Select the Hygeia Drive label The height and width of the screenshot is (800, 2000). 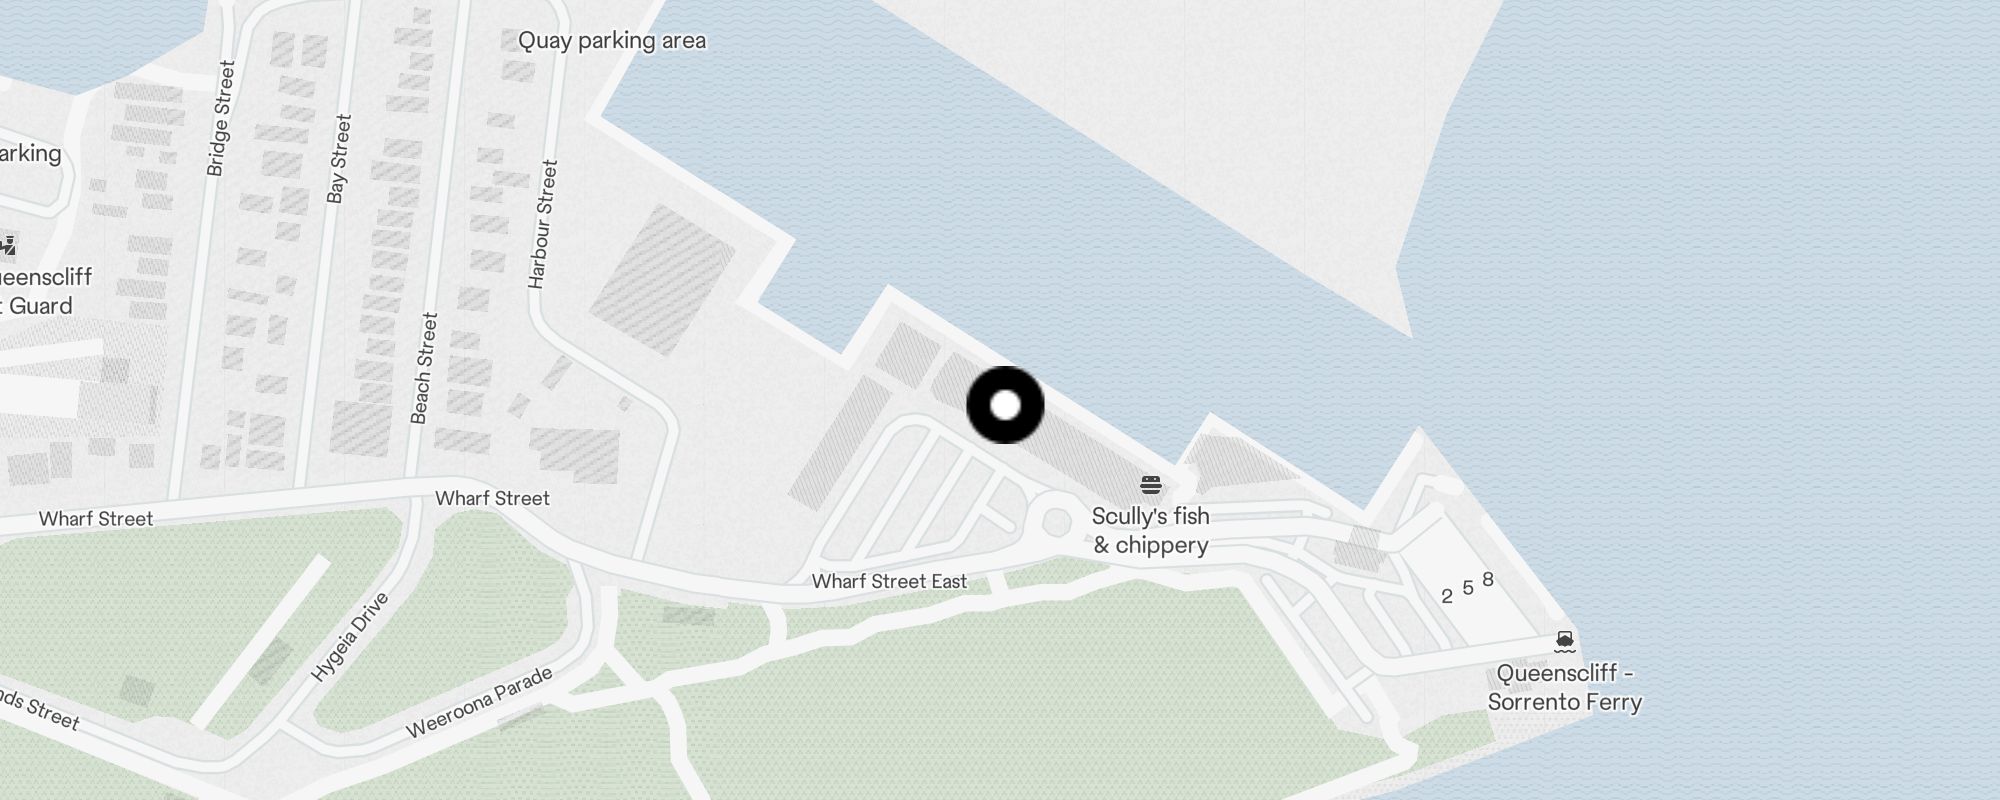349,637
